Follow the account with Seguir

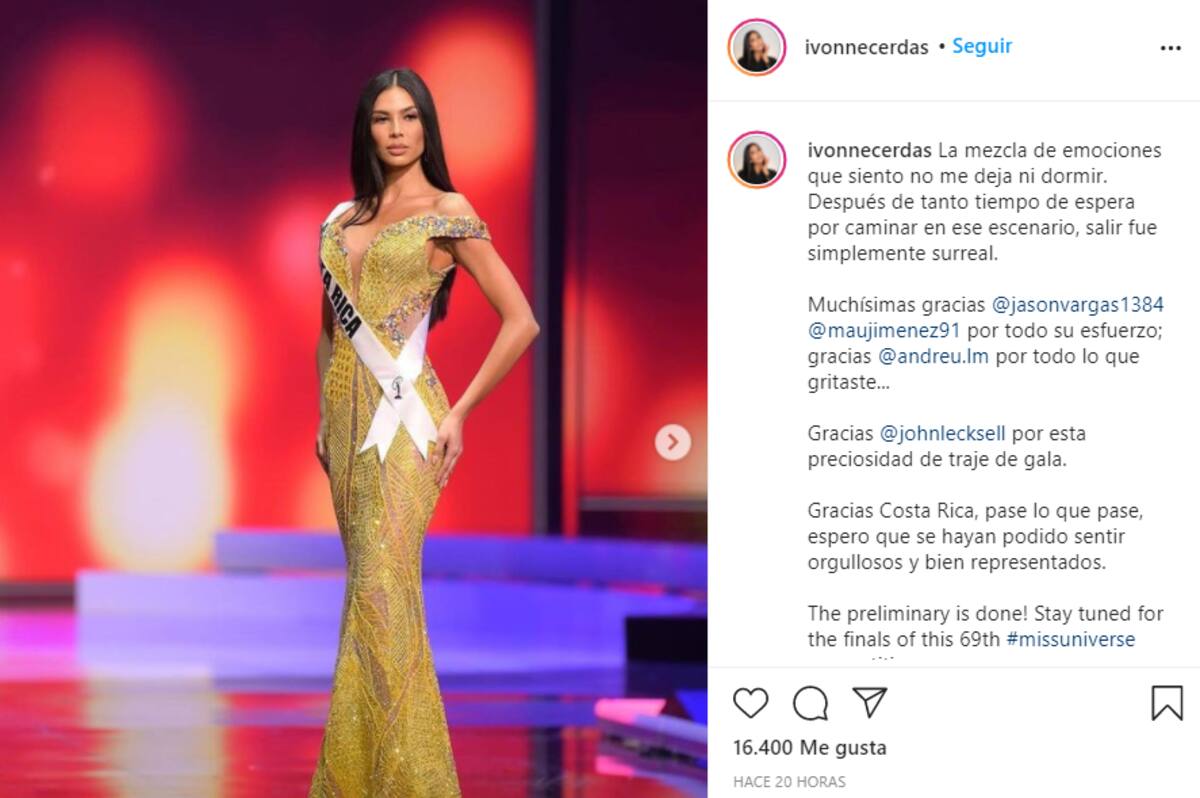click(x=982, y=46)
